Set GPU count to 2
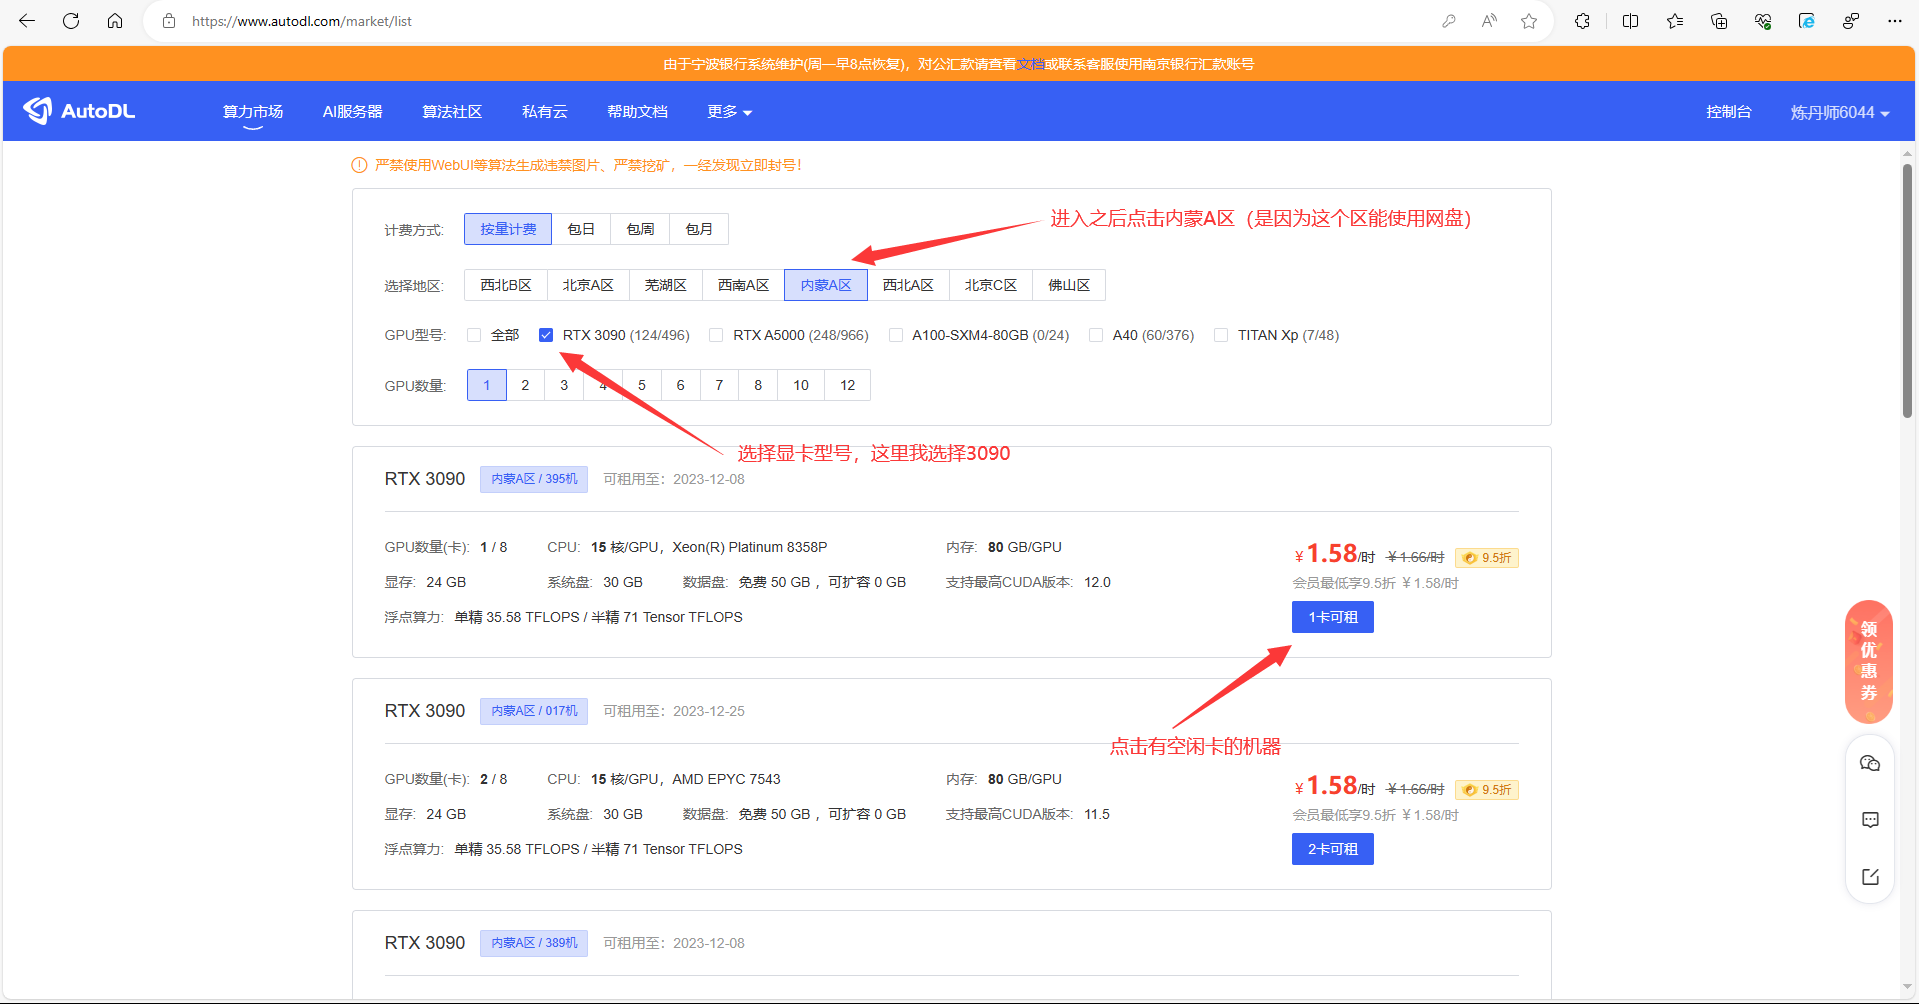The width and height of the screenshot is (1919, 1004). pos(525,385)
